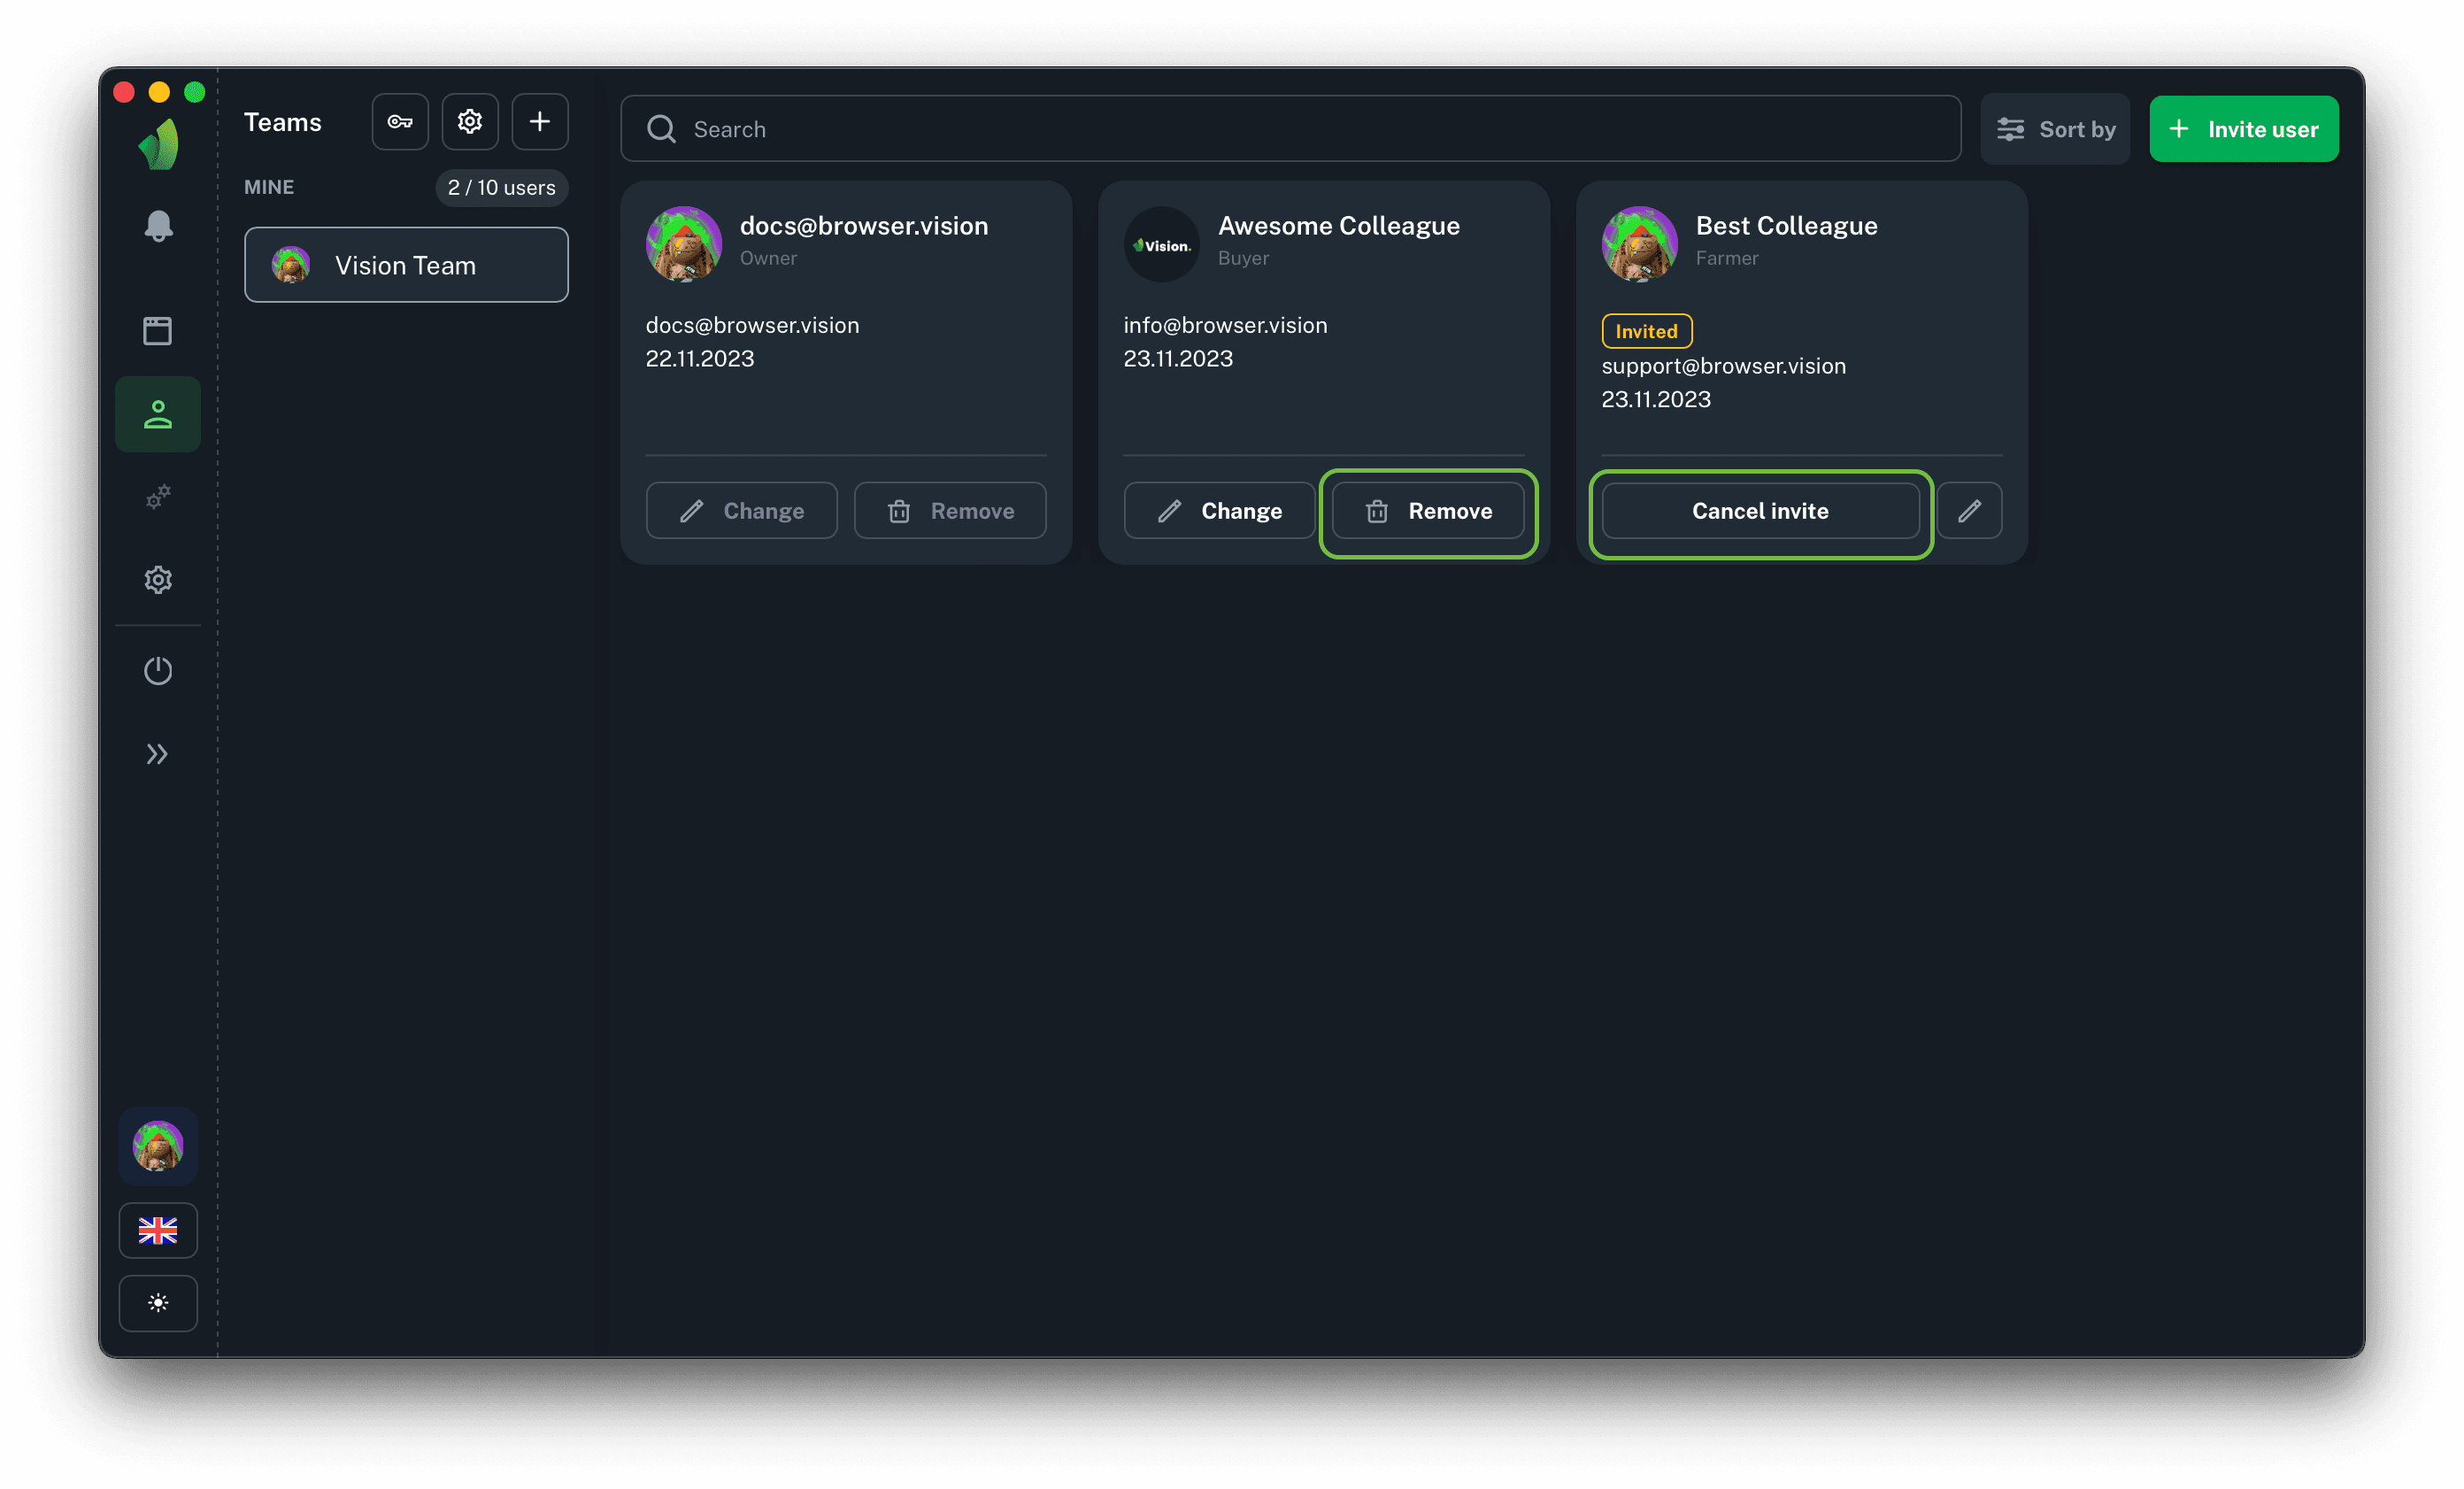Image resolution: width=2464 pixels, height=1489 pixels.
Task: Expand the sidebar with double chevron
Action: 158,754
